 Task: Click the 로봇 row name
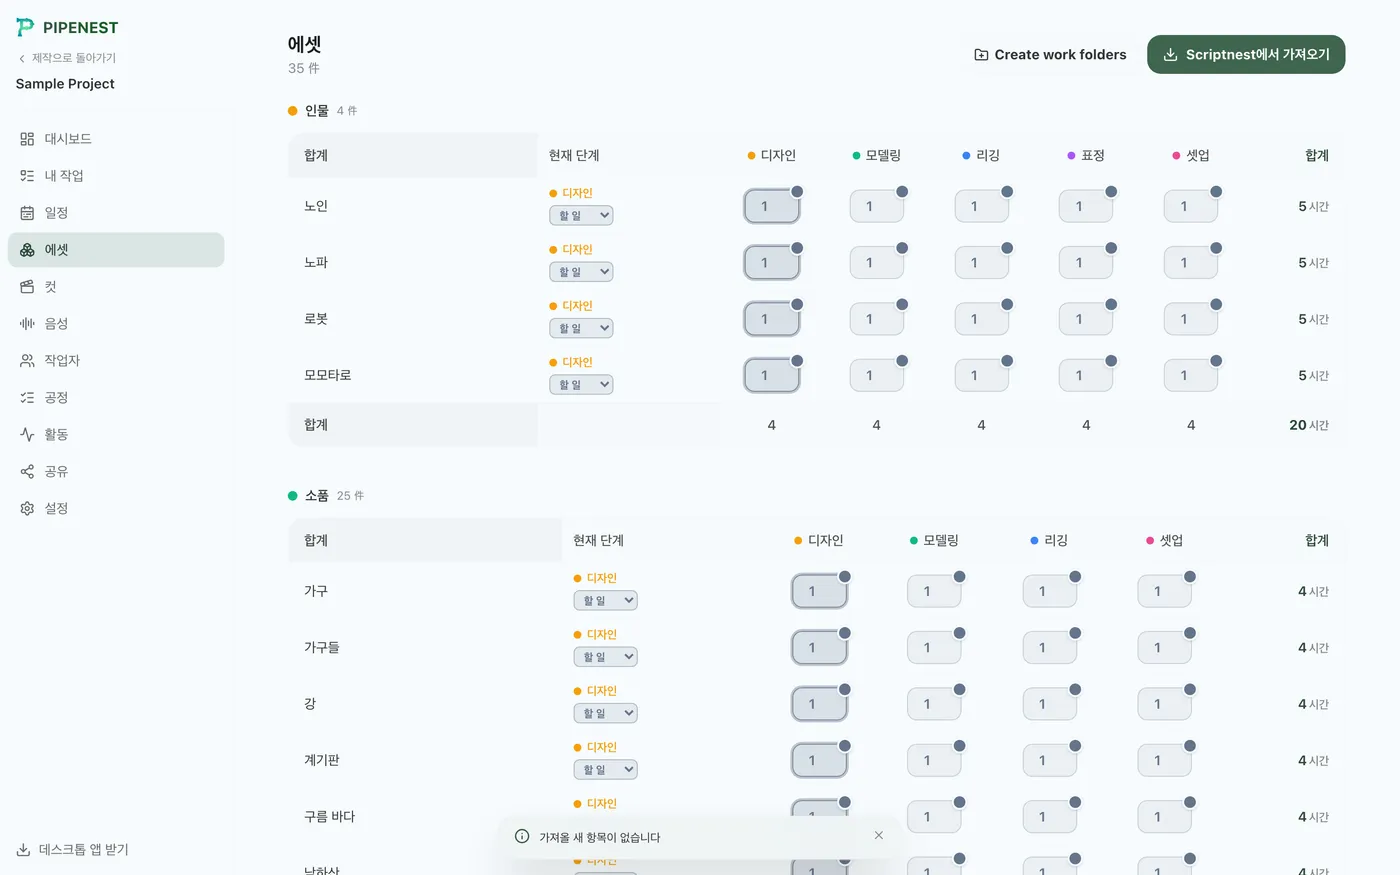pos(316,319)
